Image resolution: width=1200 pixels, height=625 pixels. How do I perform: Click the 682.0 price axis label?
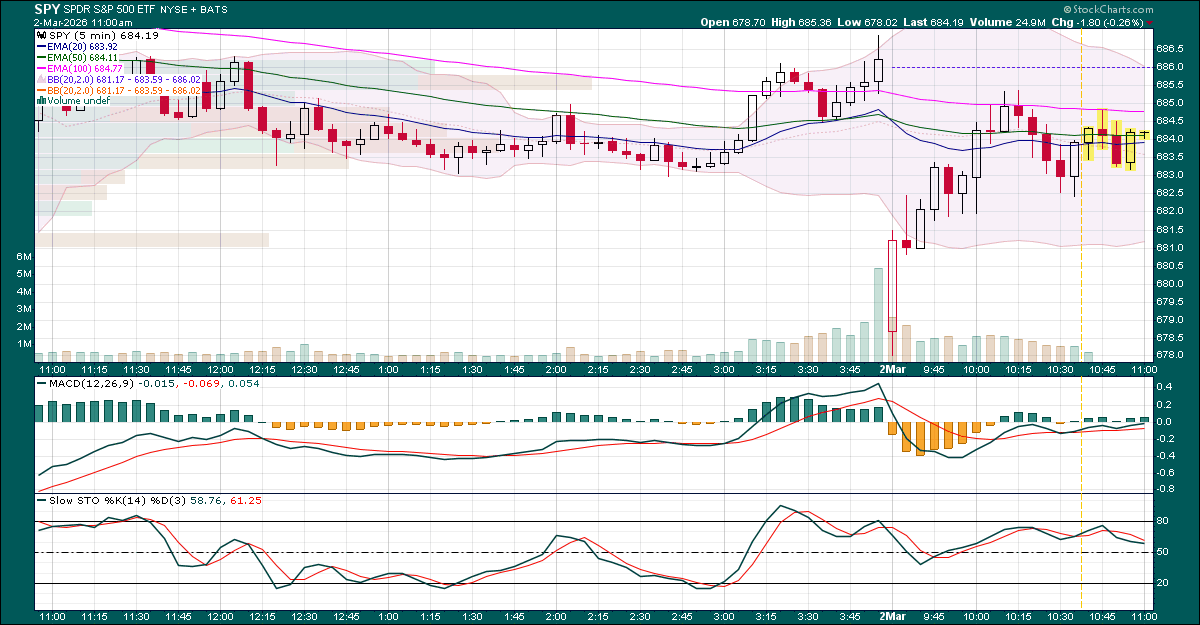1171,211
